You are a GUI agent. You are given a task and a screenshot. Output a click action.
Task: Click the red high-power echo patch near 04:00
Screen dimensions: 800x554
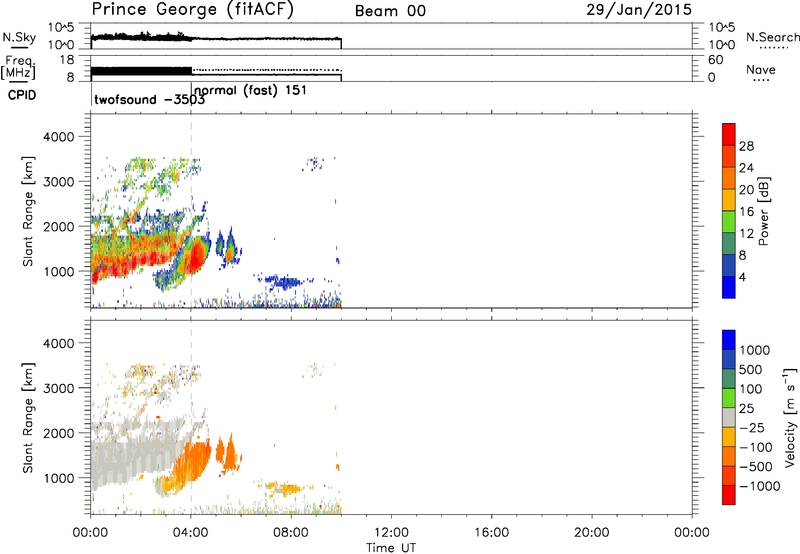tap(195, 258)
